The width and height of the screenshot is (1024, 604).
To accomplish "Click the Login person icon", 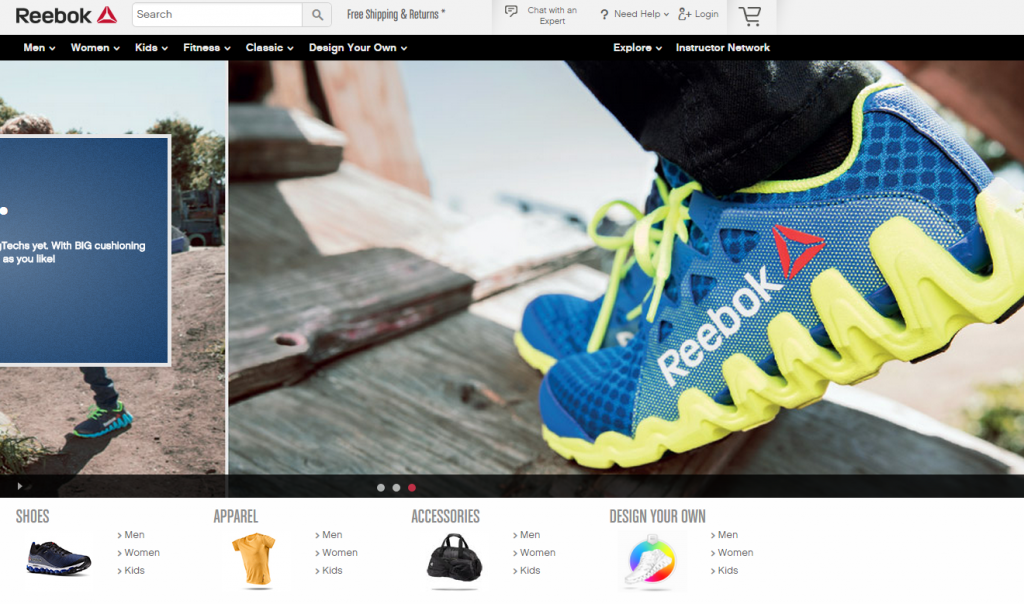I will coord(684,14).
